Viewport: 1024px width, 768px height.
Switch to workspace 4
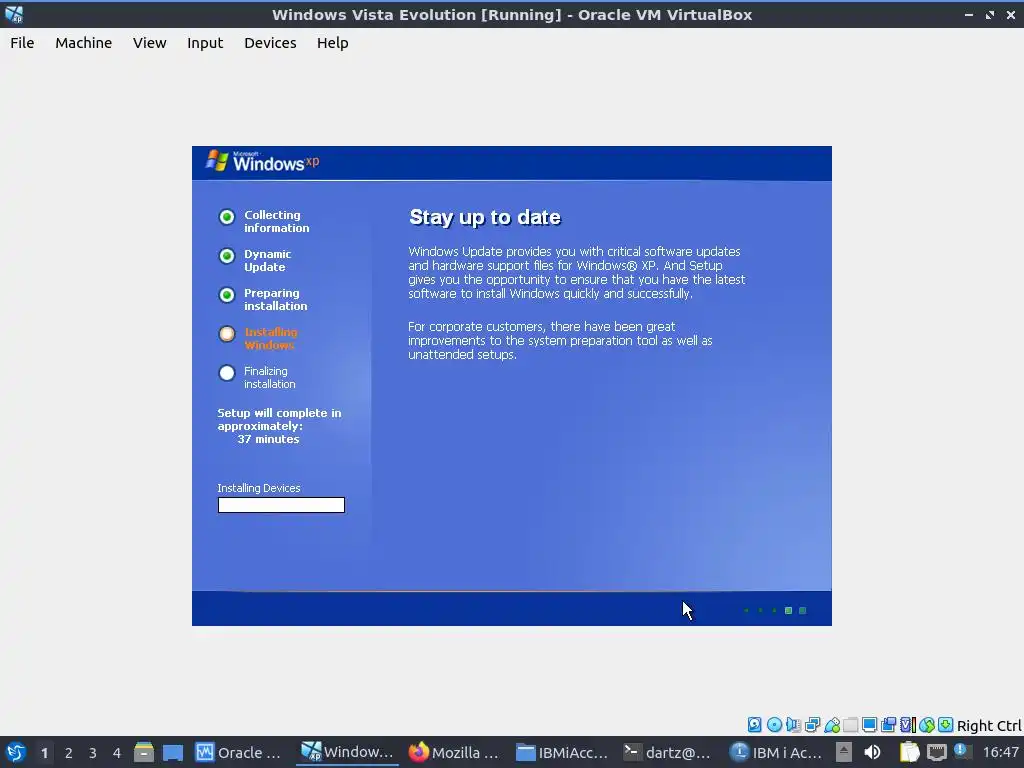pos(117,753)
